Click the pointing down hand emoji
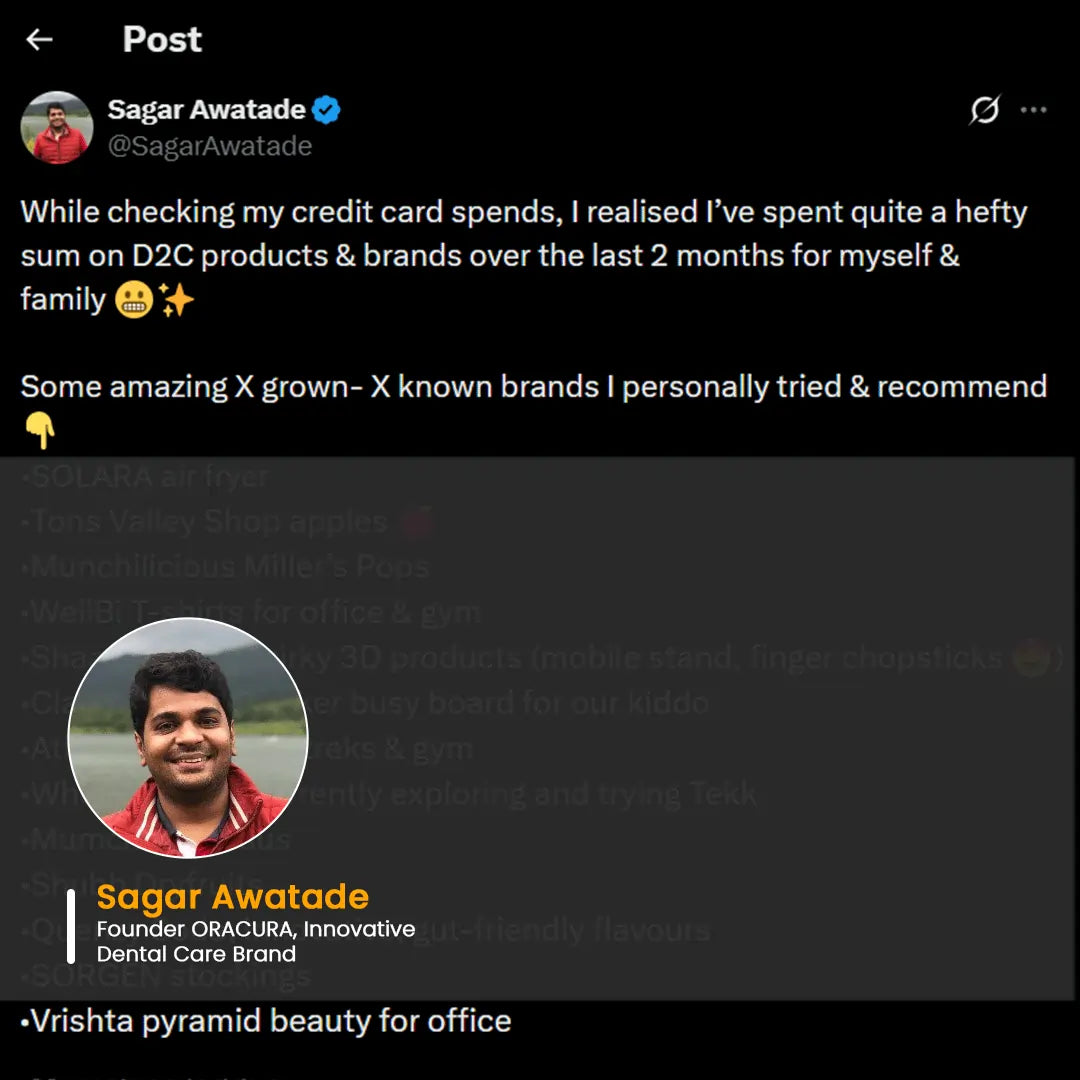The height and width of the screenshot is (1080, 1080). (x=39, y=431)
